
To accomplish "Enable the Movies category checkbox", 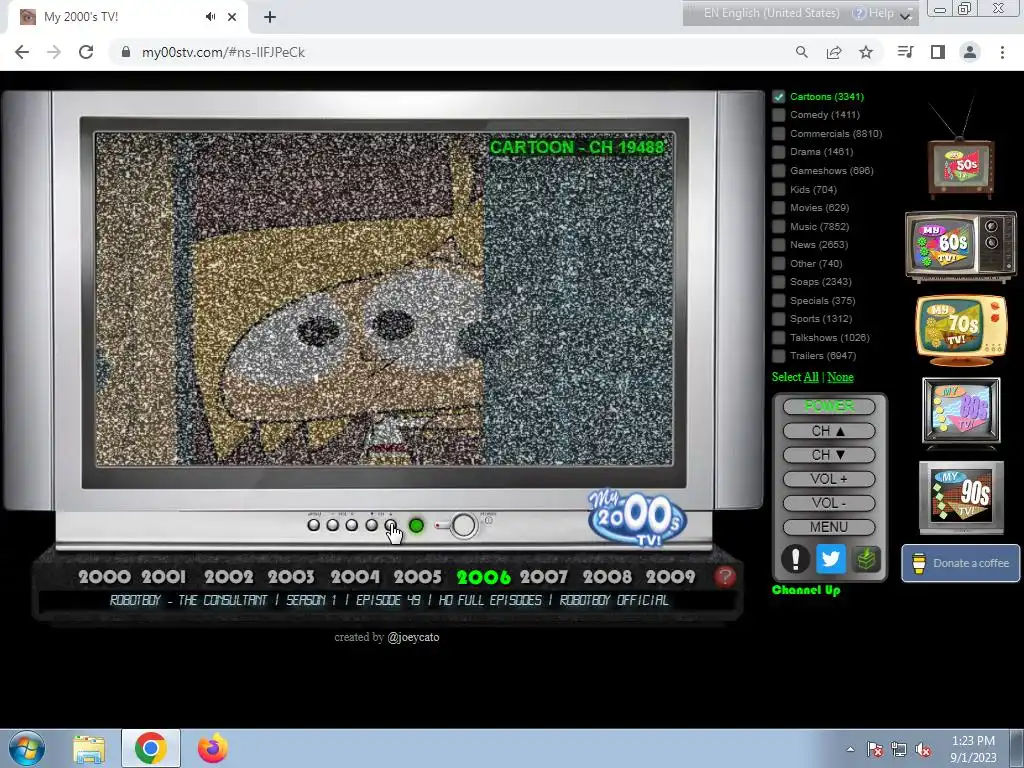I will [778, 208].
